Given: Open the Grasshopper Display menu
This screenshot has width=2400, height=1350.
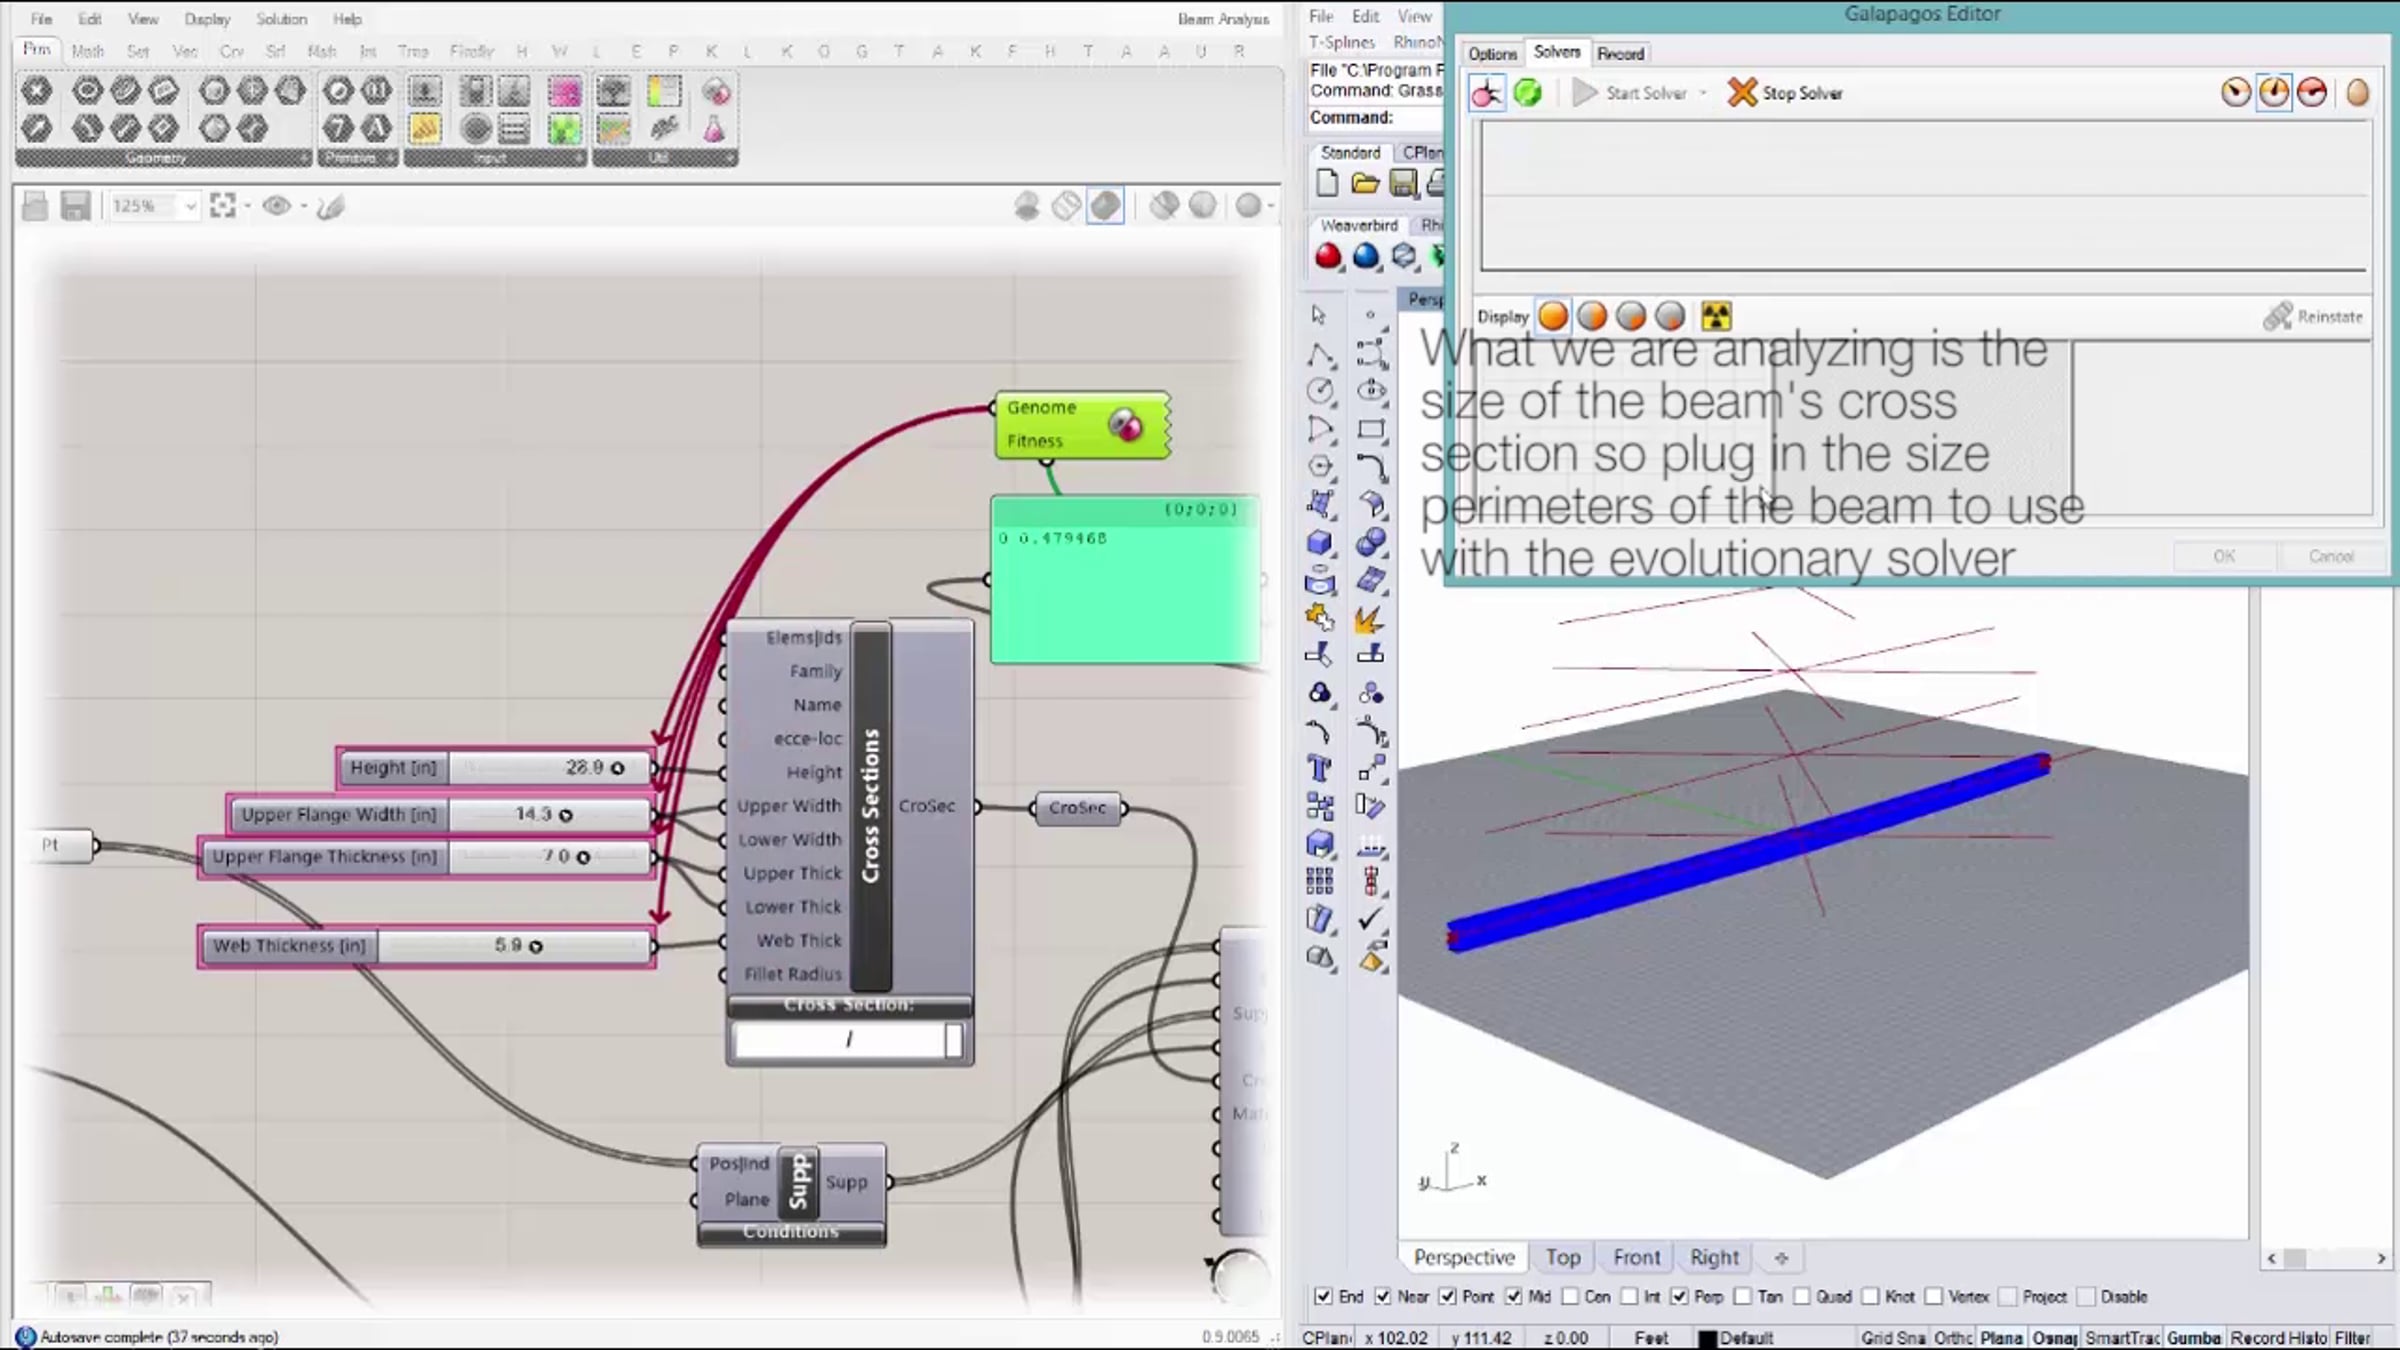Looking at the screenshot, I should point(207,19).
